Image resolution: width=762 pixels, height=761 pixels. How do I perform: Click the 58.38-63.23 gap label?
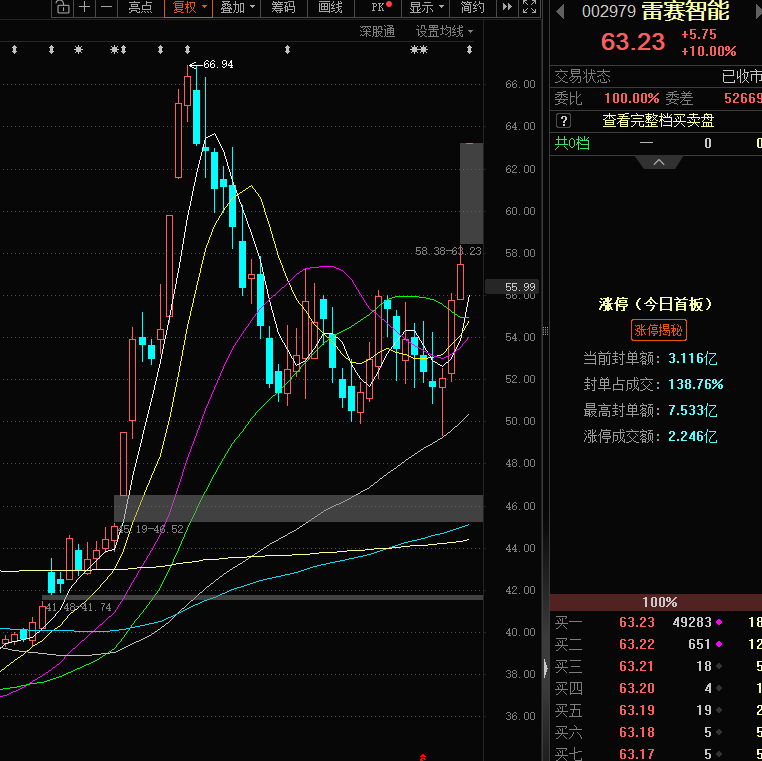point(448,251)
